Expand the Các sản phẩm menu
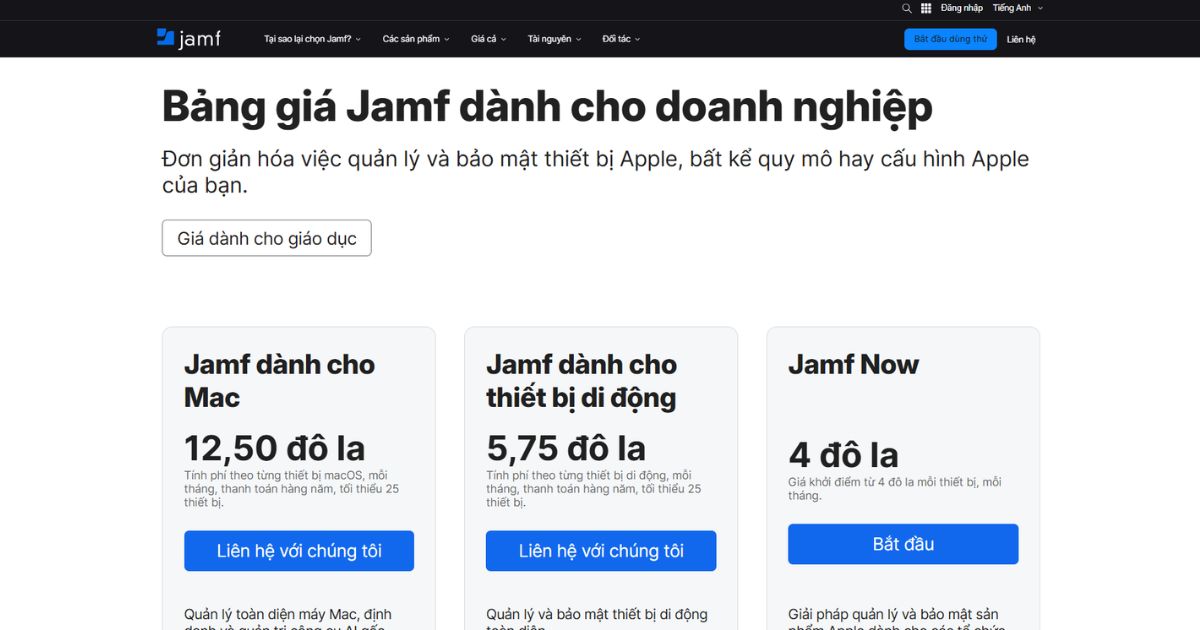The width and height of the screenshot is (1200, 630). point(416,39)
